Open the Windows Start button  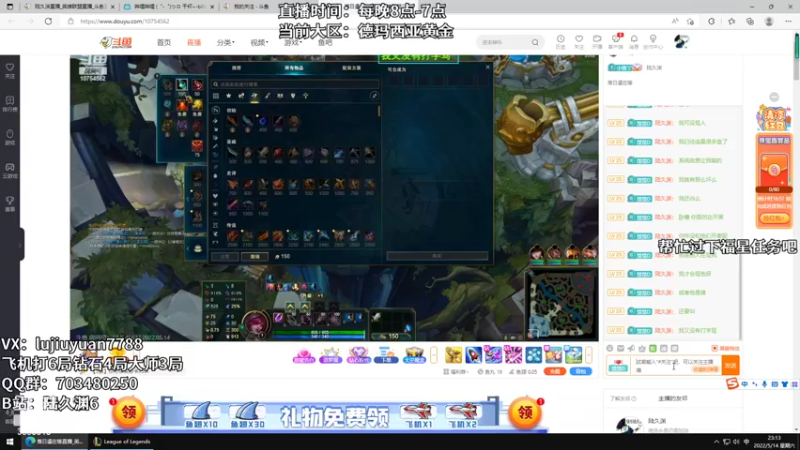tap(10, 442)
